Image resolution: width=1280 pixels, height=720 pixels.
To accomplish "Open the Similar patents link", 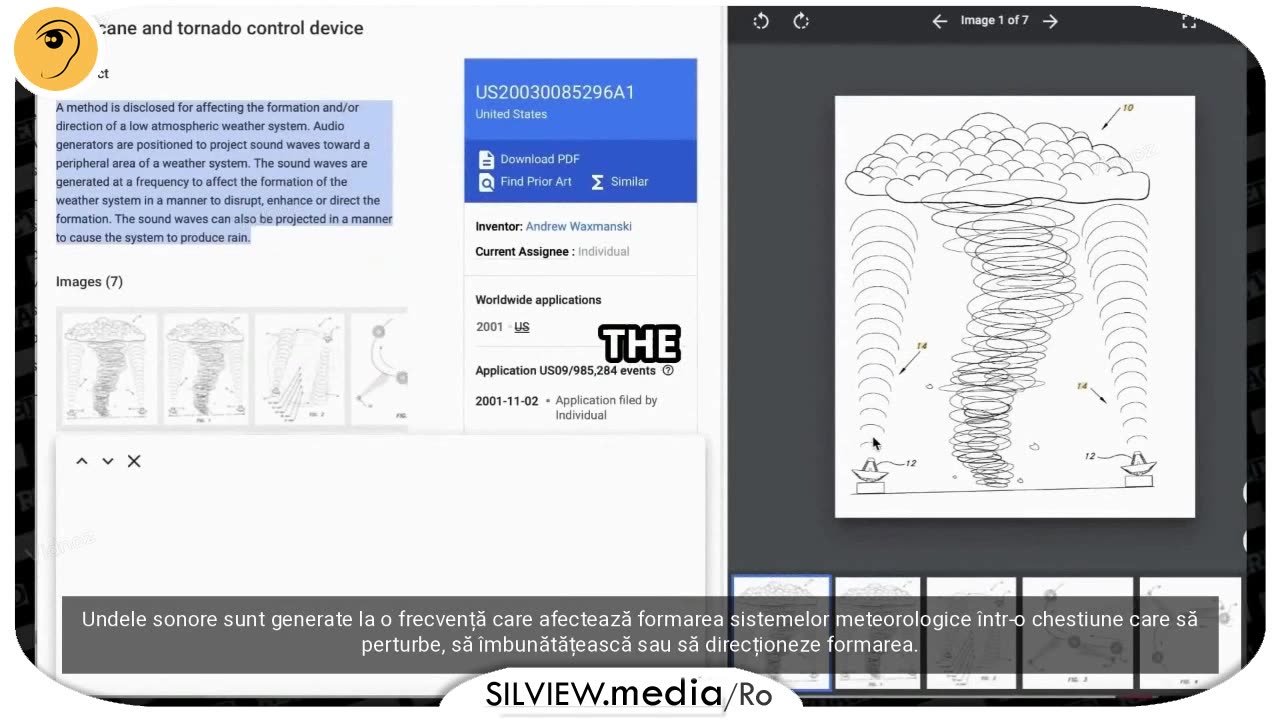I will coord(629,182).
